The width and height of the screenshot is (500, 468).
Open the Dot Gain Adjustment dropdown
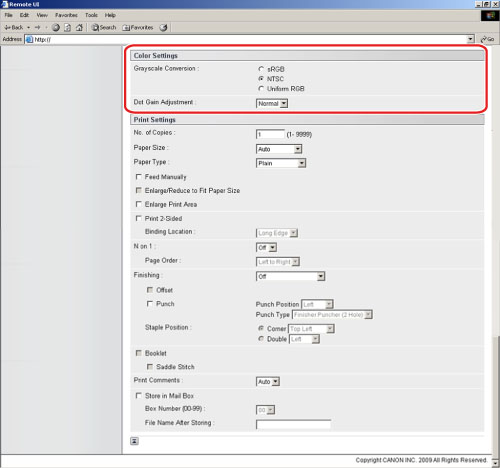click(x=272, y=104)
